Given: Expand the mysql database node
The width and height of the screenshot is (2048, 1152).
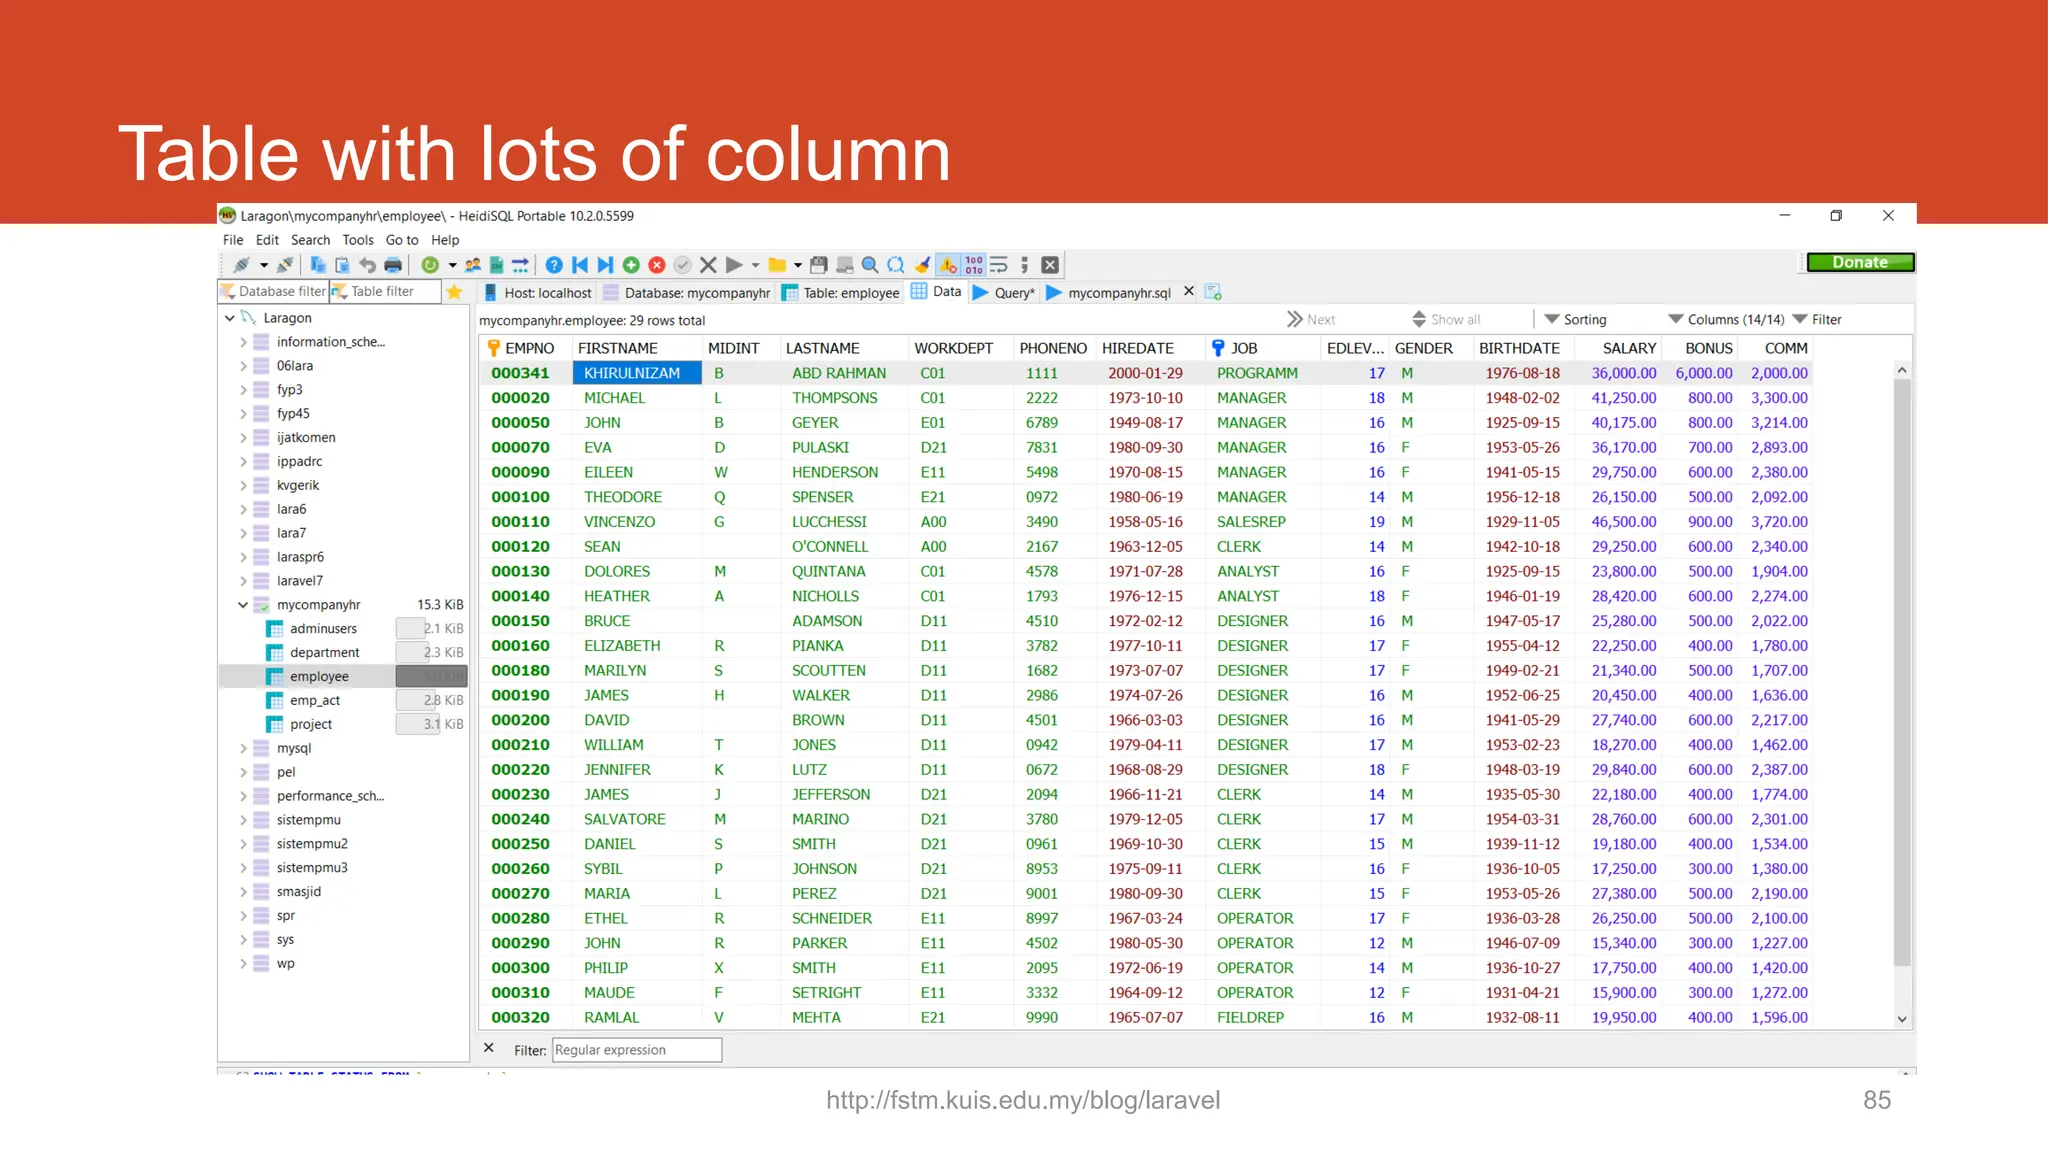Looking at the screenshot, I should click(243, 748).
